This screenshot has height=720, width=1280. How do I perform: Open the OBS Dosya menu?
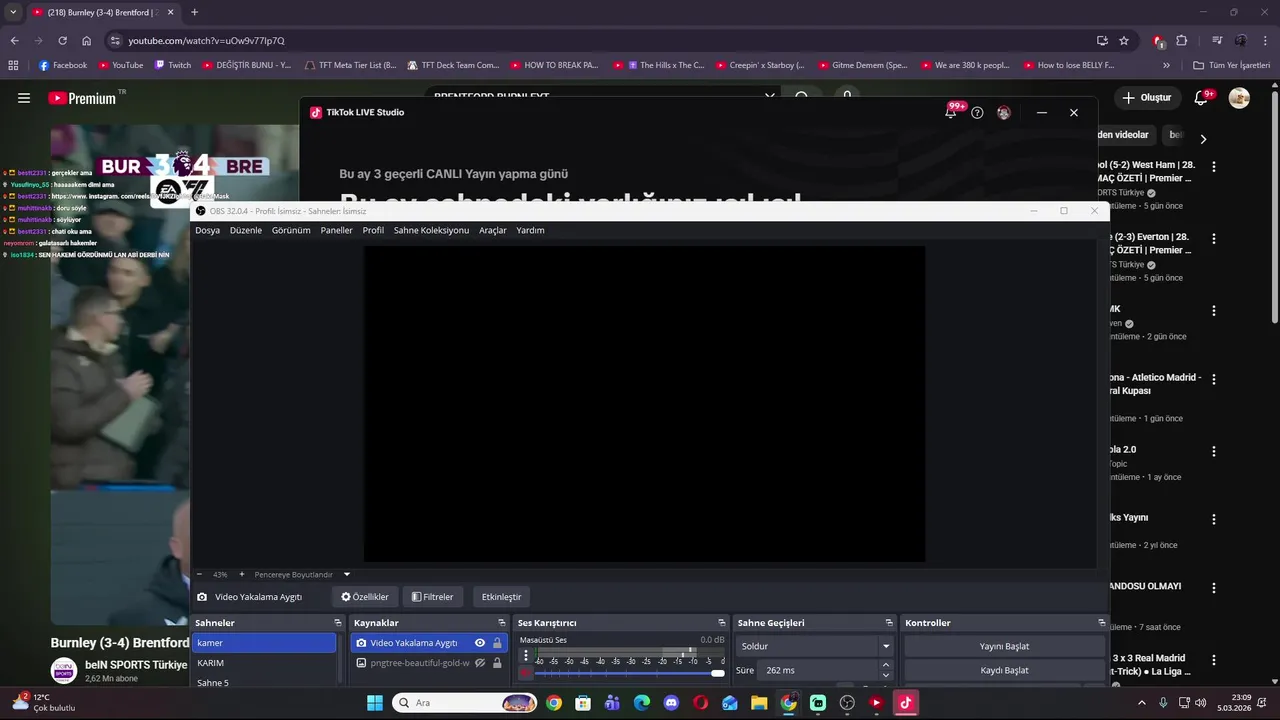coord(207,230)
